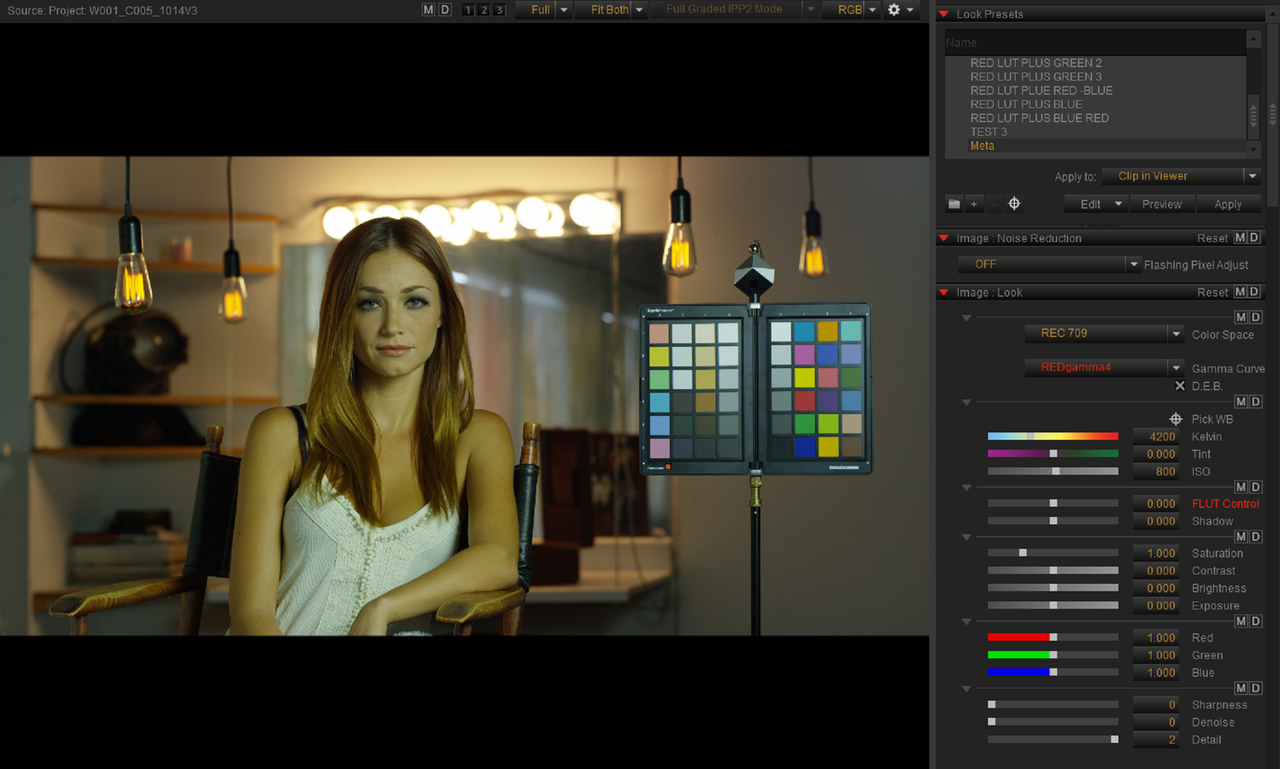This screenshot has height=769, width=1280.
Task: Click M button on Image : Noise Reduction header
Action: point(1240,238)
